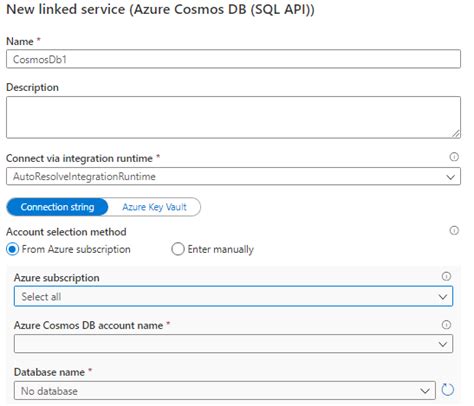Click the Name input field containing CosmosDb1

[x=233, y=59]
